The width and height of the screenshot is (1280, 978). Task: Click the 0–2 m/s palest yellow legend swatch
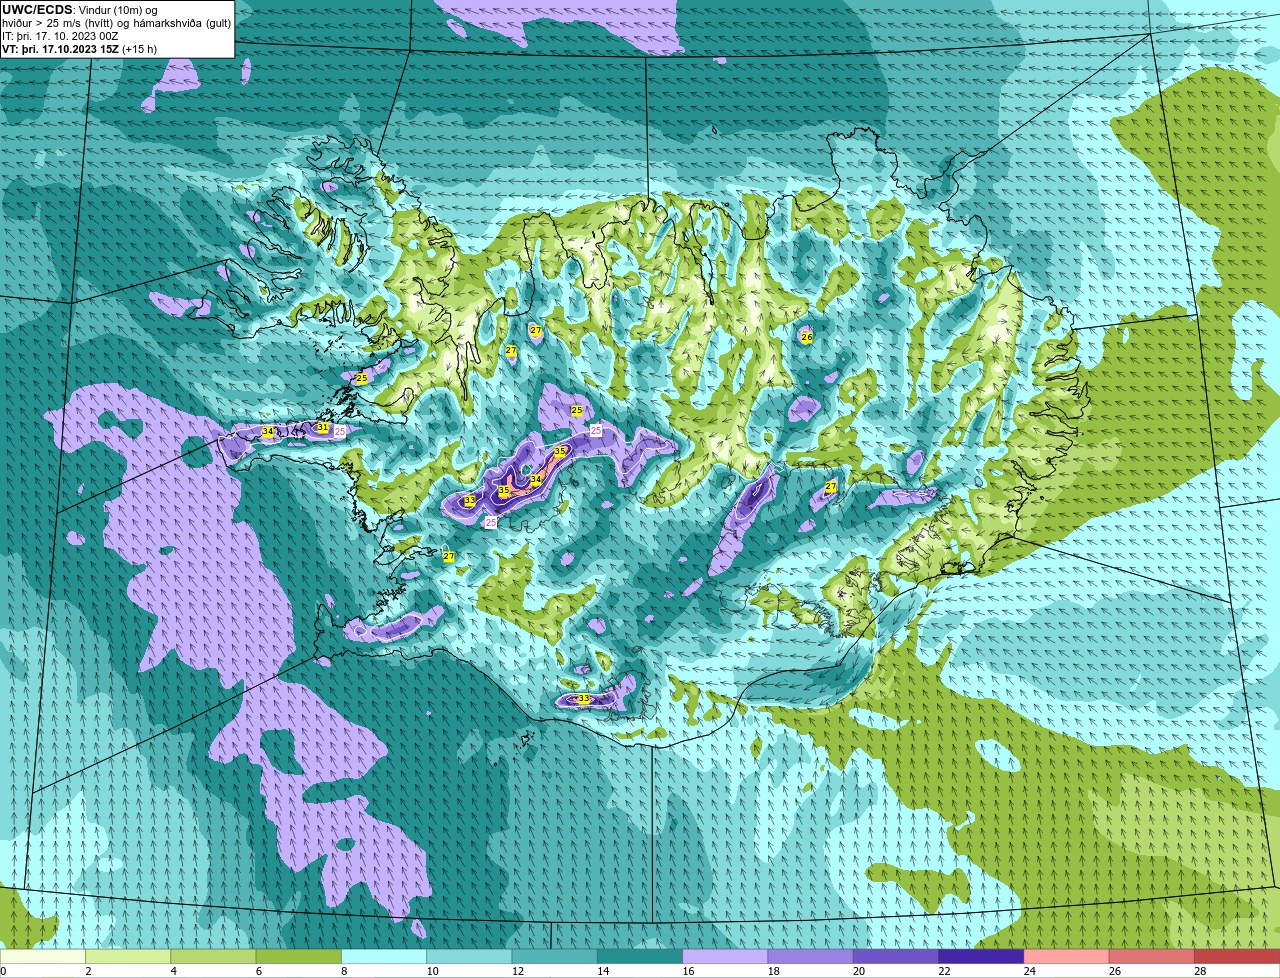click(x=43, y=956)
